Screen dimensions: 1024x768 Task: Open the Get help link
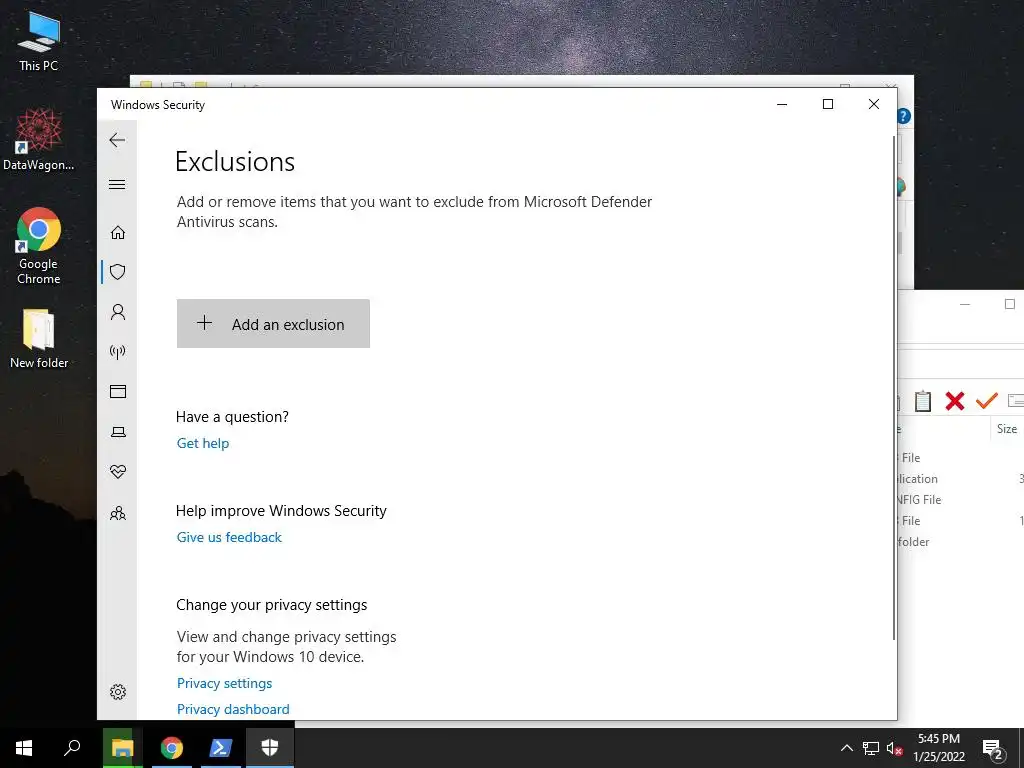click(202, 443)
